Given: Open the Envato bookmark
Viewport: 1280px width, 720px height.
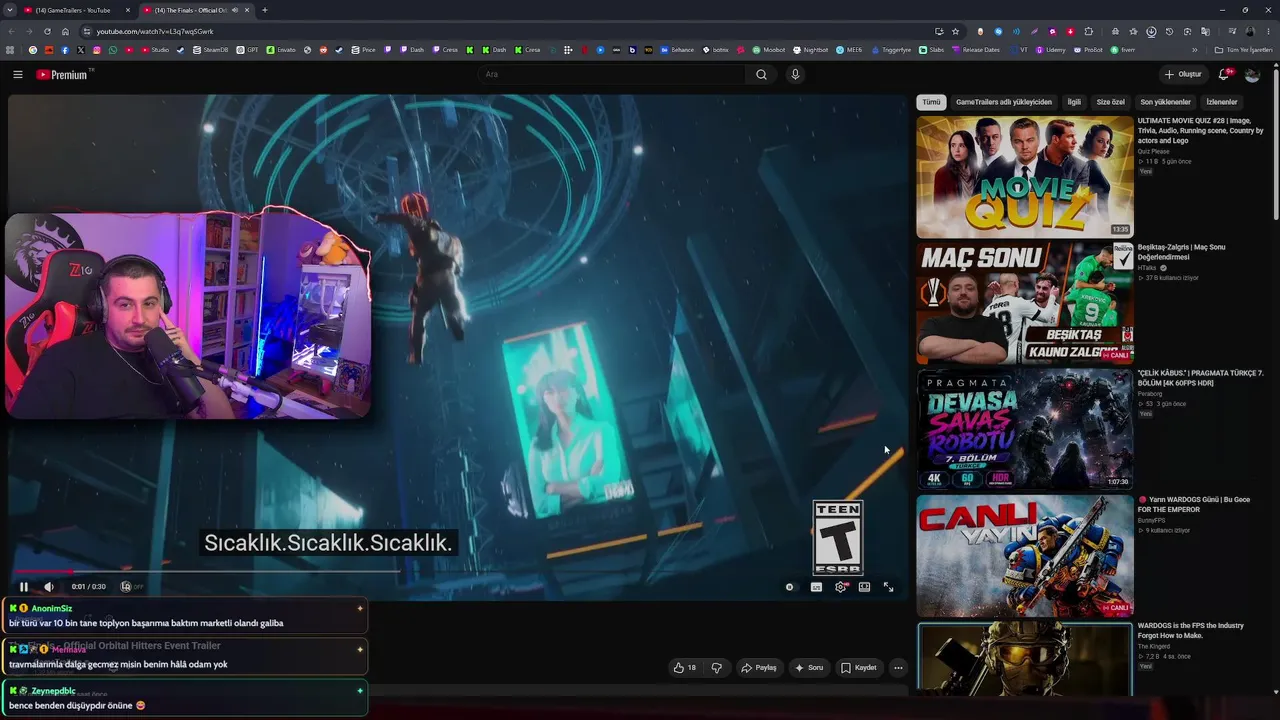Looking at the screenshot, I should click(x=281, y=50).
